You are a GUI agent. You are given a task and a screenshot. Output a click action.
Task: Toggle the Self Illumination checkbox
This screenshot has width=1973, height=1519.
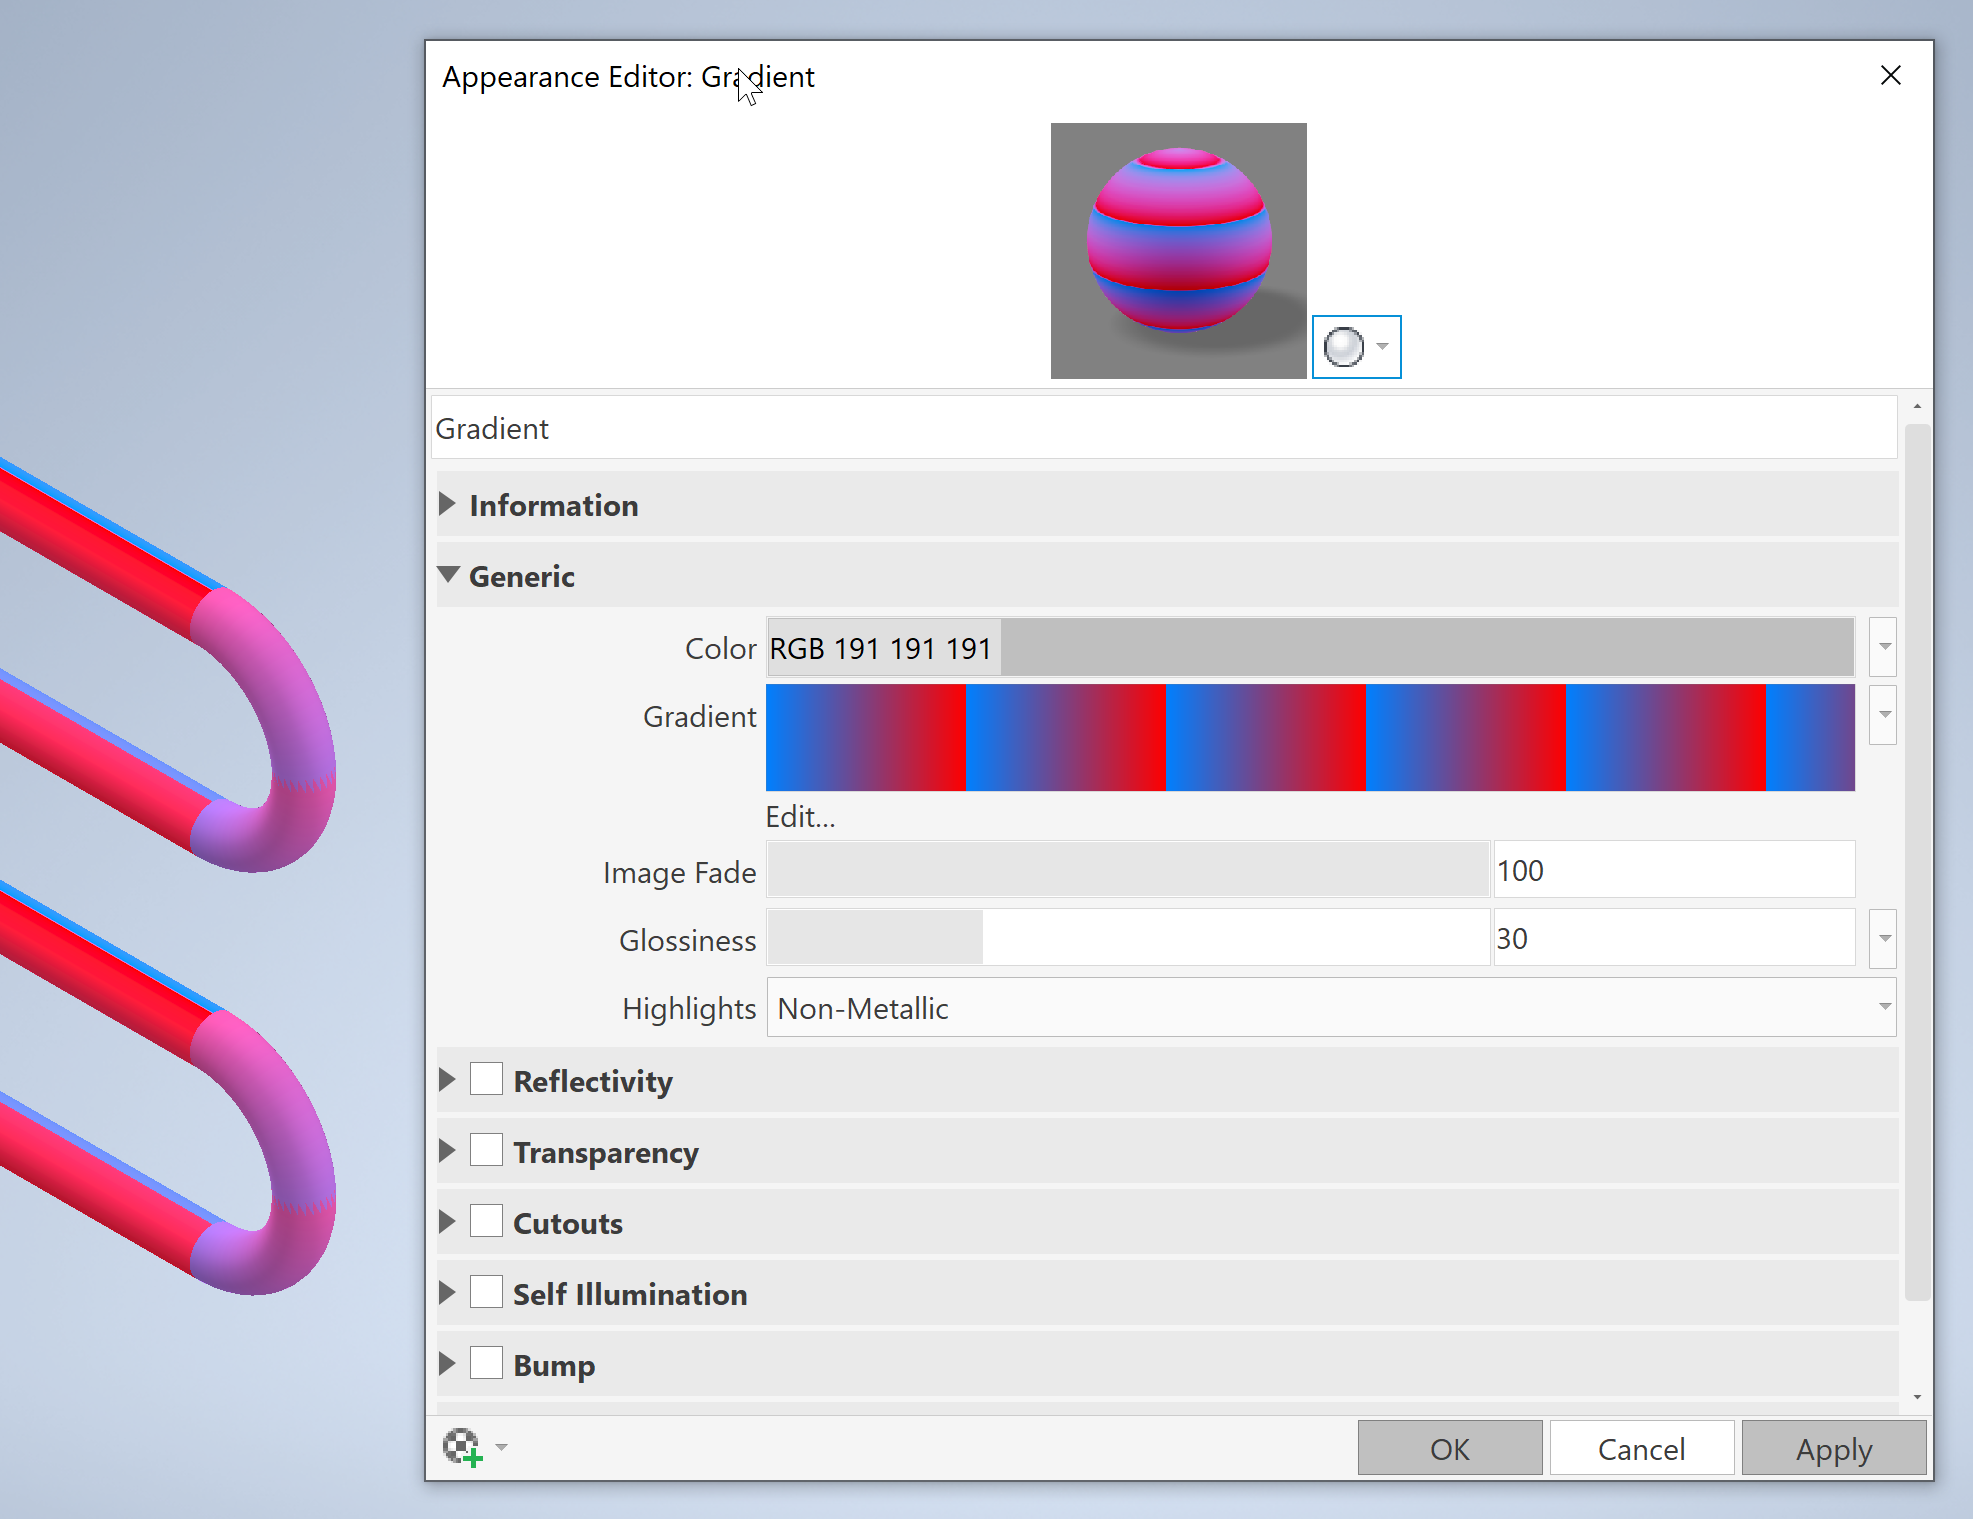486,1293
